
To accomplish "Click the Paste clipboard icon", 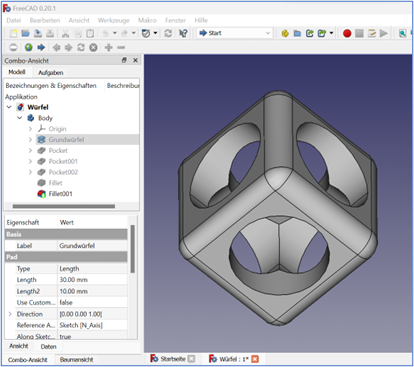I will [90, 33].
